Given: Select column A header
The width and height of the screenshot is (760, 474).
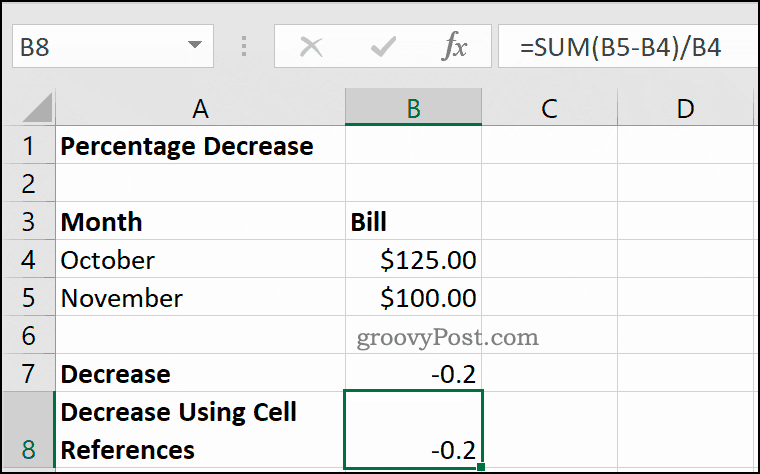Looking at the screenshot, I should 200,107.
